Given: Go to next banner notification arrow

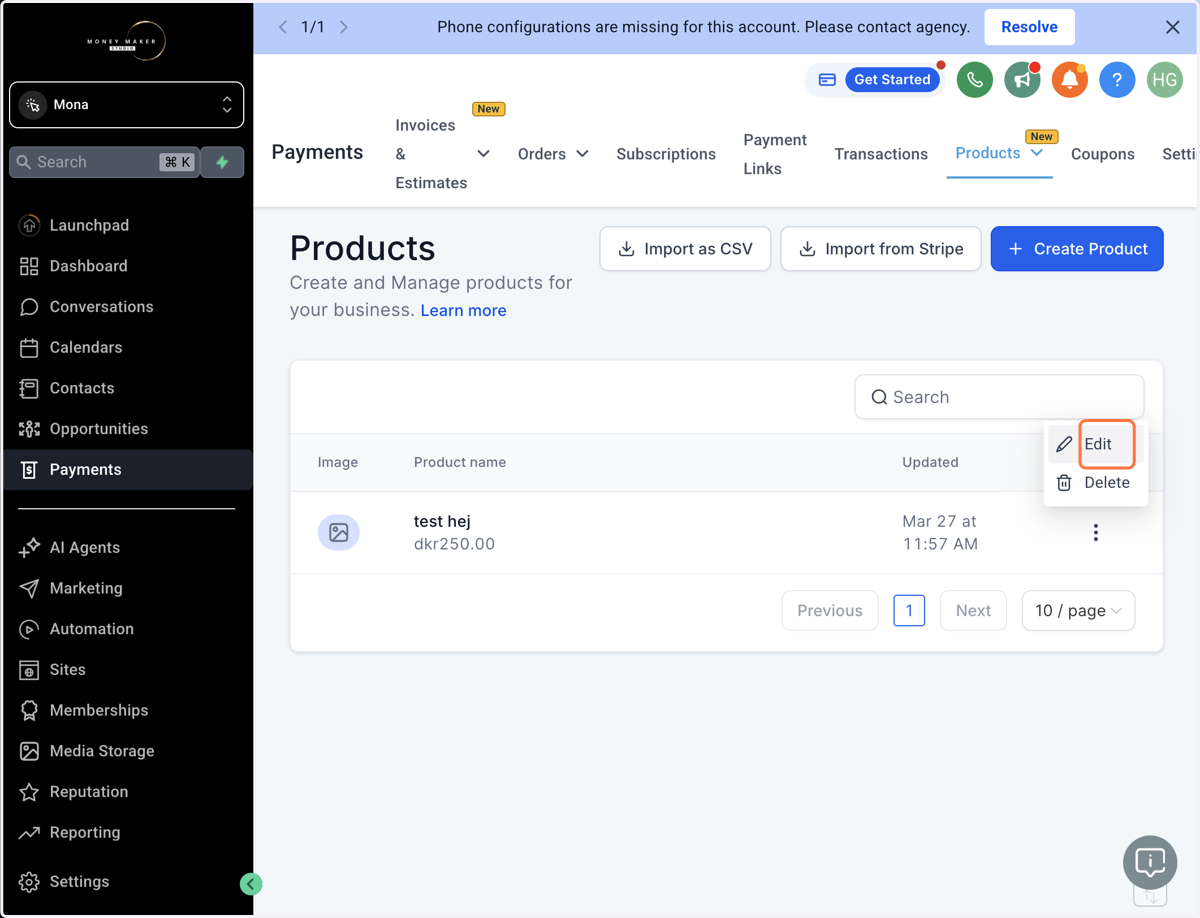Looking at the screenshot, I should tap(344, 27).
